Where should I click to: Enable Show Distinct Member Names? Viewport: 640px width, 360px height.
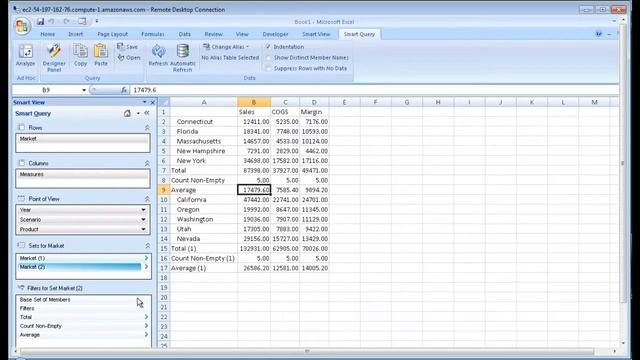[x=268, y=58]
